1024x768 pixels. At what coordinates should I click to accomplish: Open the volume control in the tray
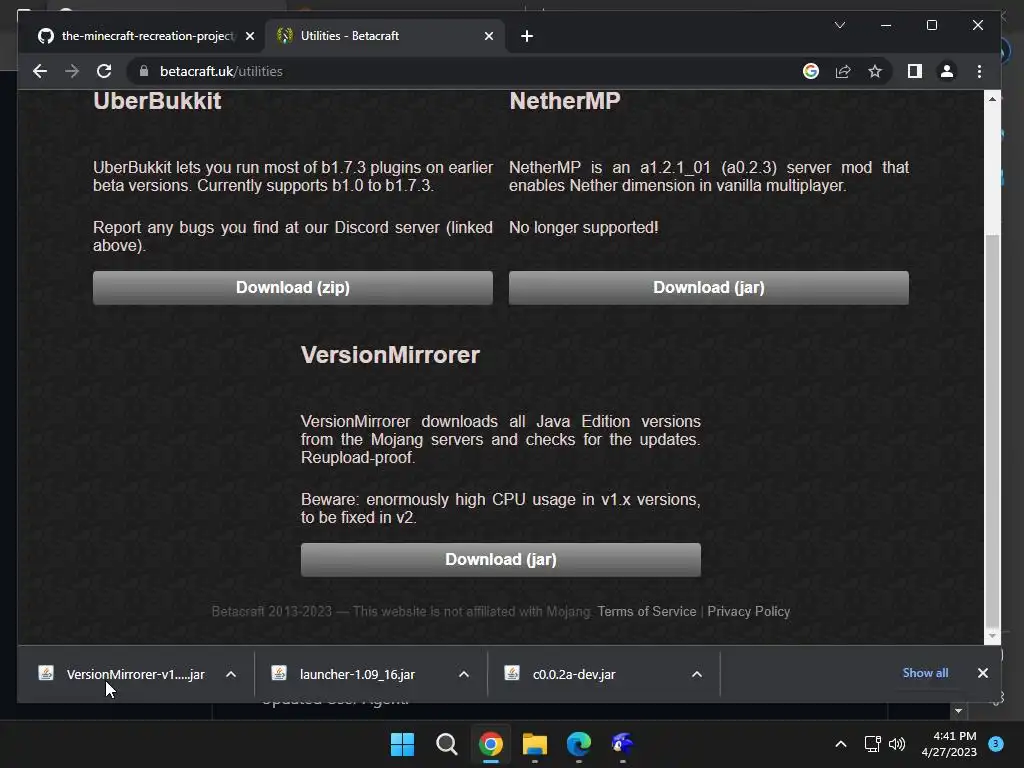click(x=897, y=744)
